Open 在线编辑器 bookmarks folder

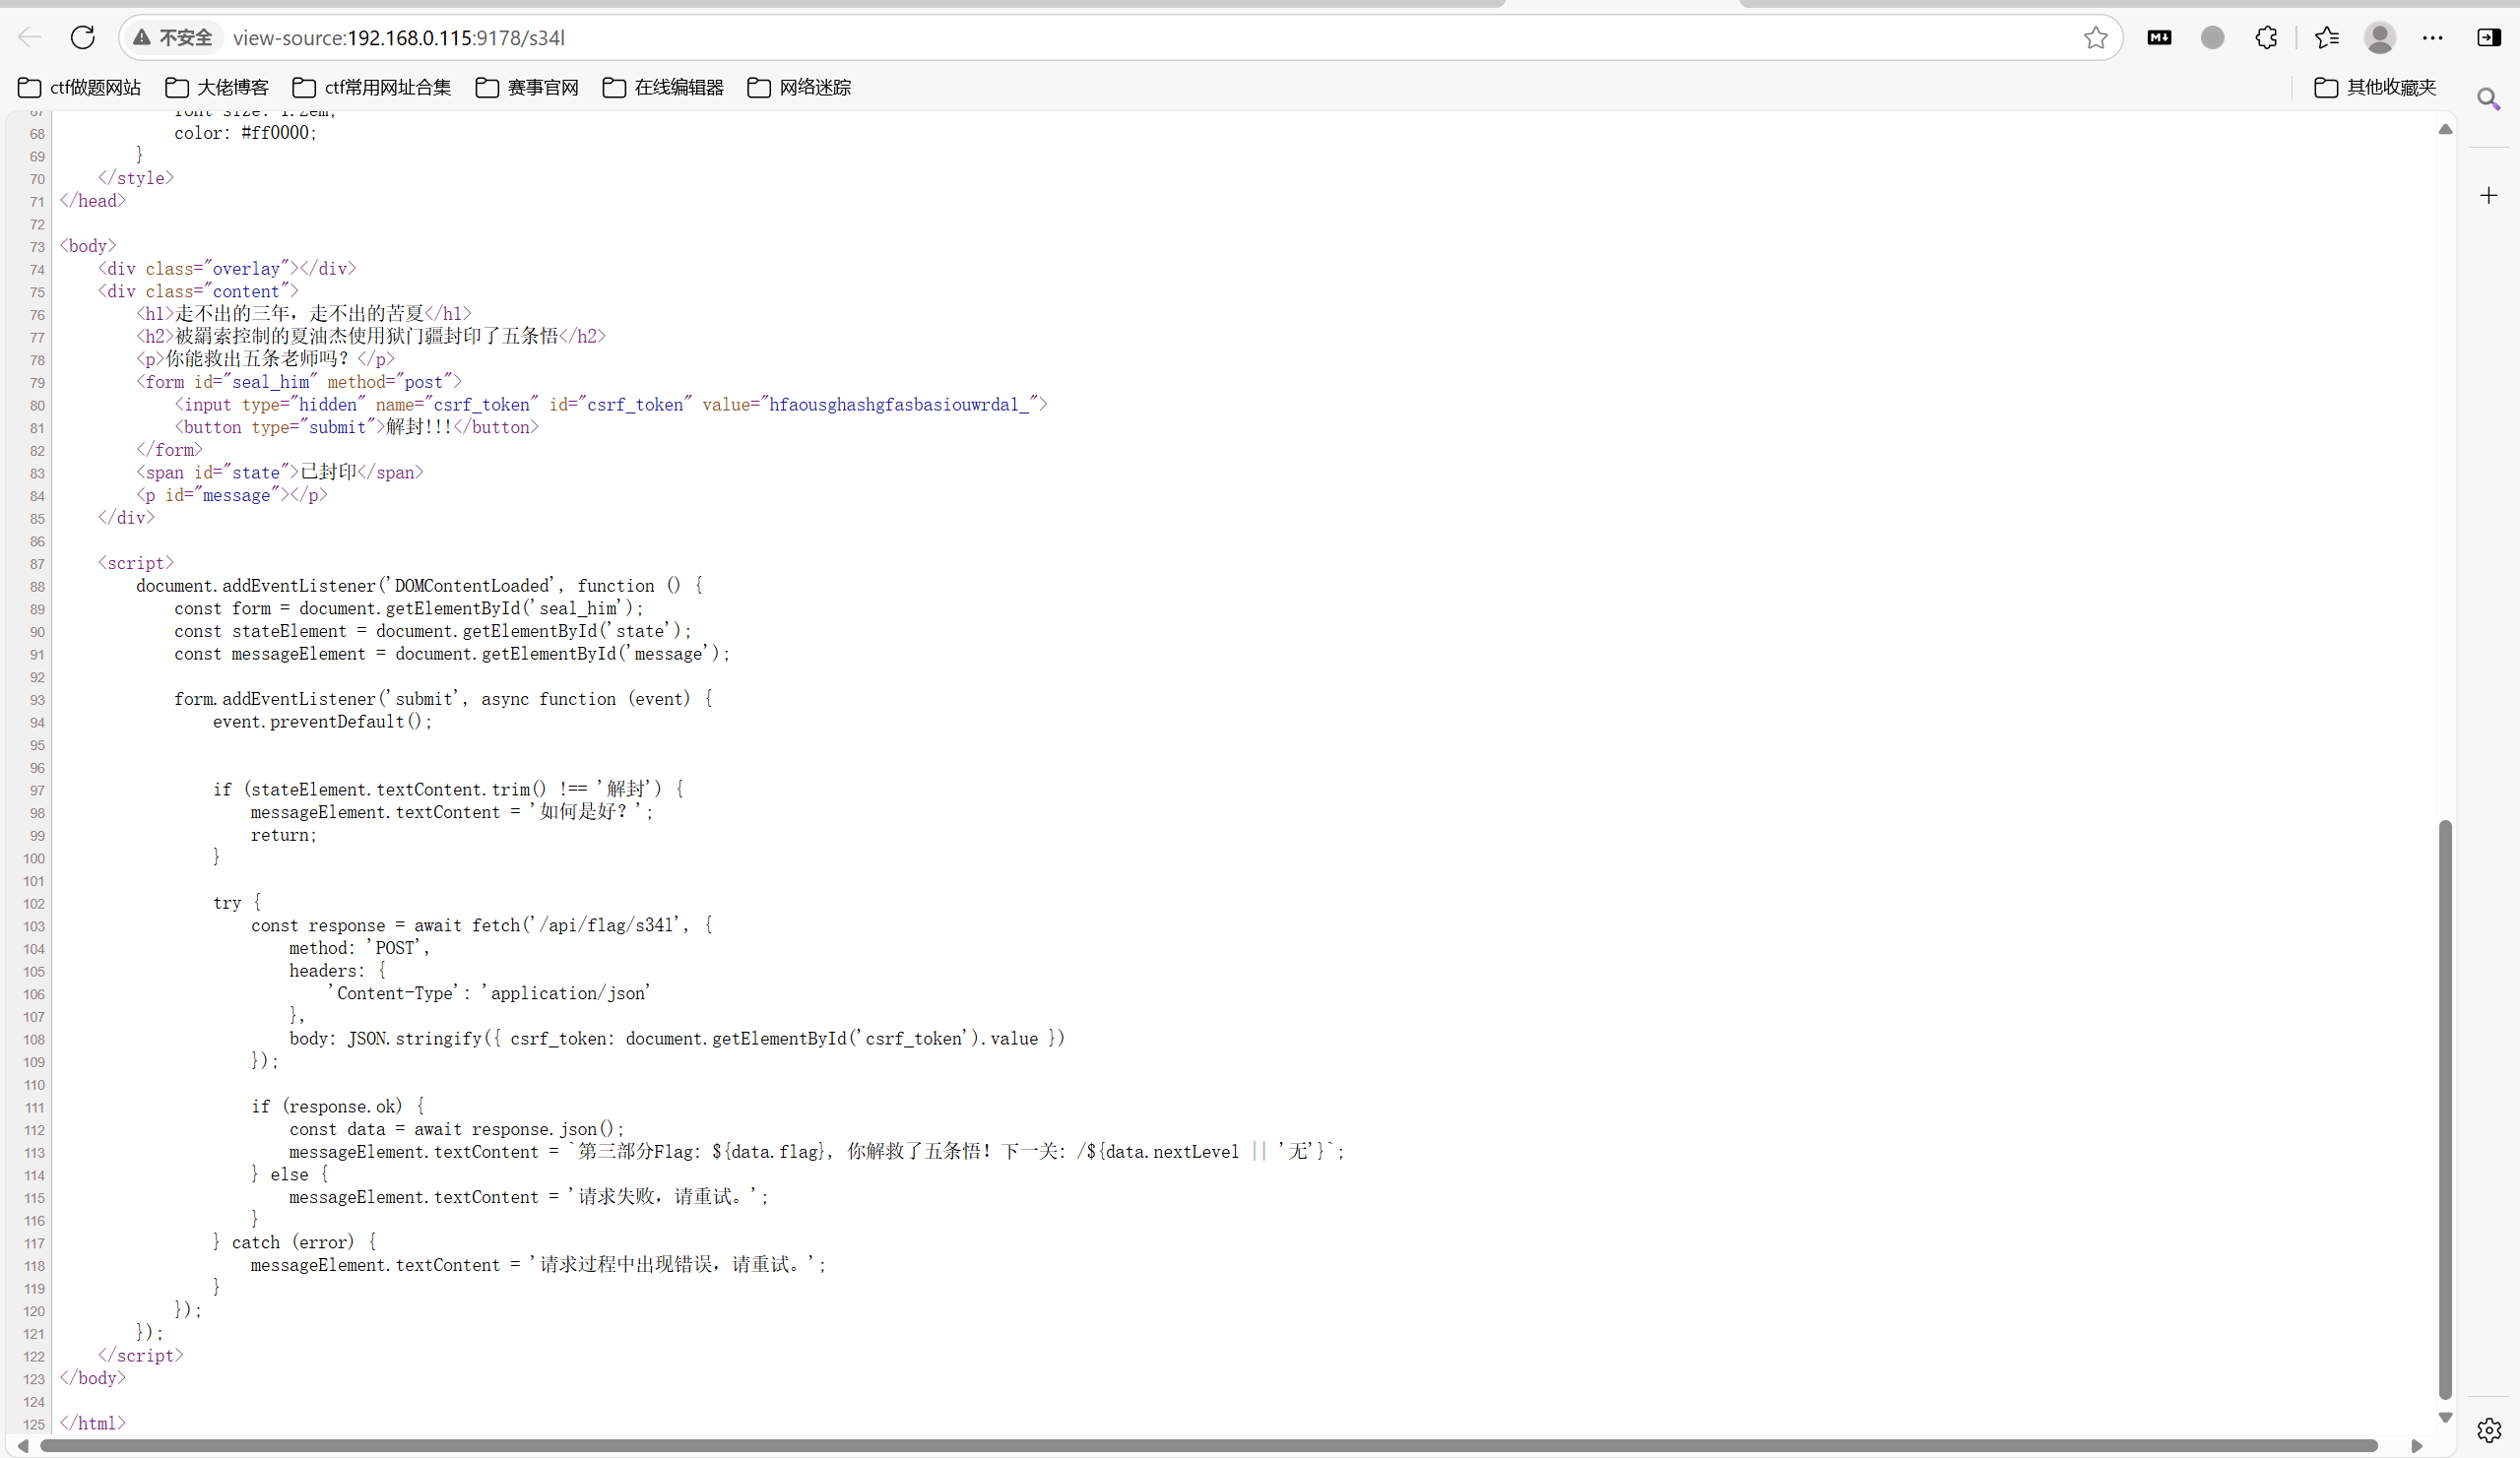[x=663, y=88]
